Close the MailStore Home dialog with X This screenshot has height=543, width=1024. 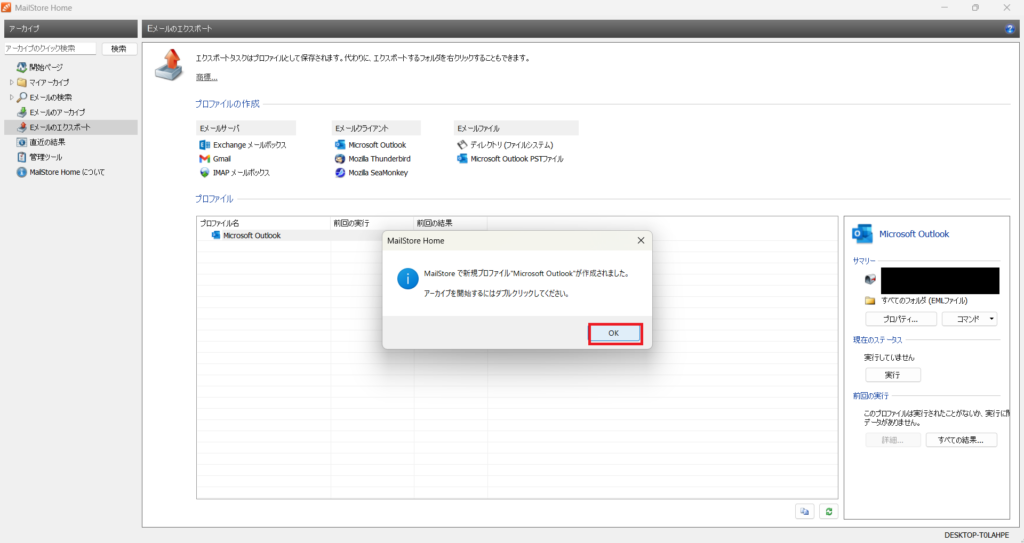pyautogui.click(x=641, y=240)
